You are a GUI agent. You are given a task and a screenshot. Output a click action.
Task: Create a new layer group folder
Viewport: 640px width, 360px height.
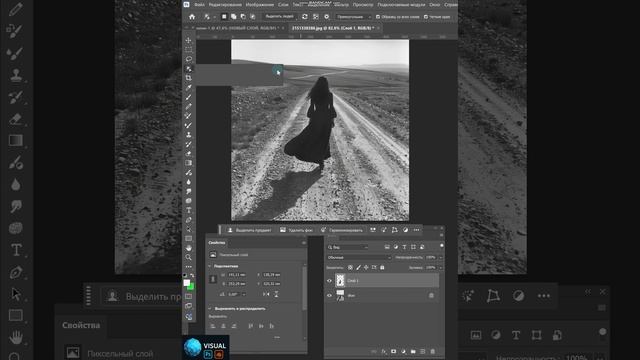[413, 351]
